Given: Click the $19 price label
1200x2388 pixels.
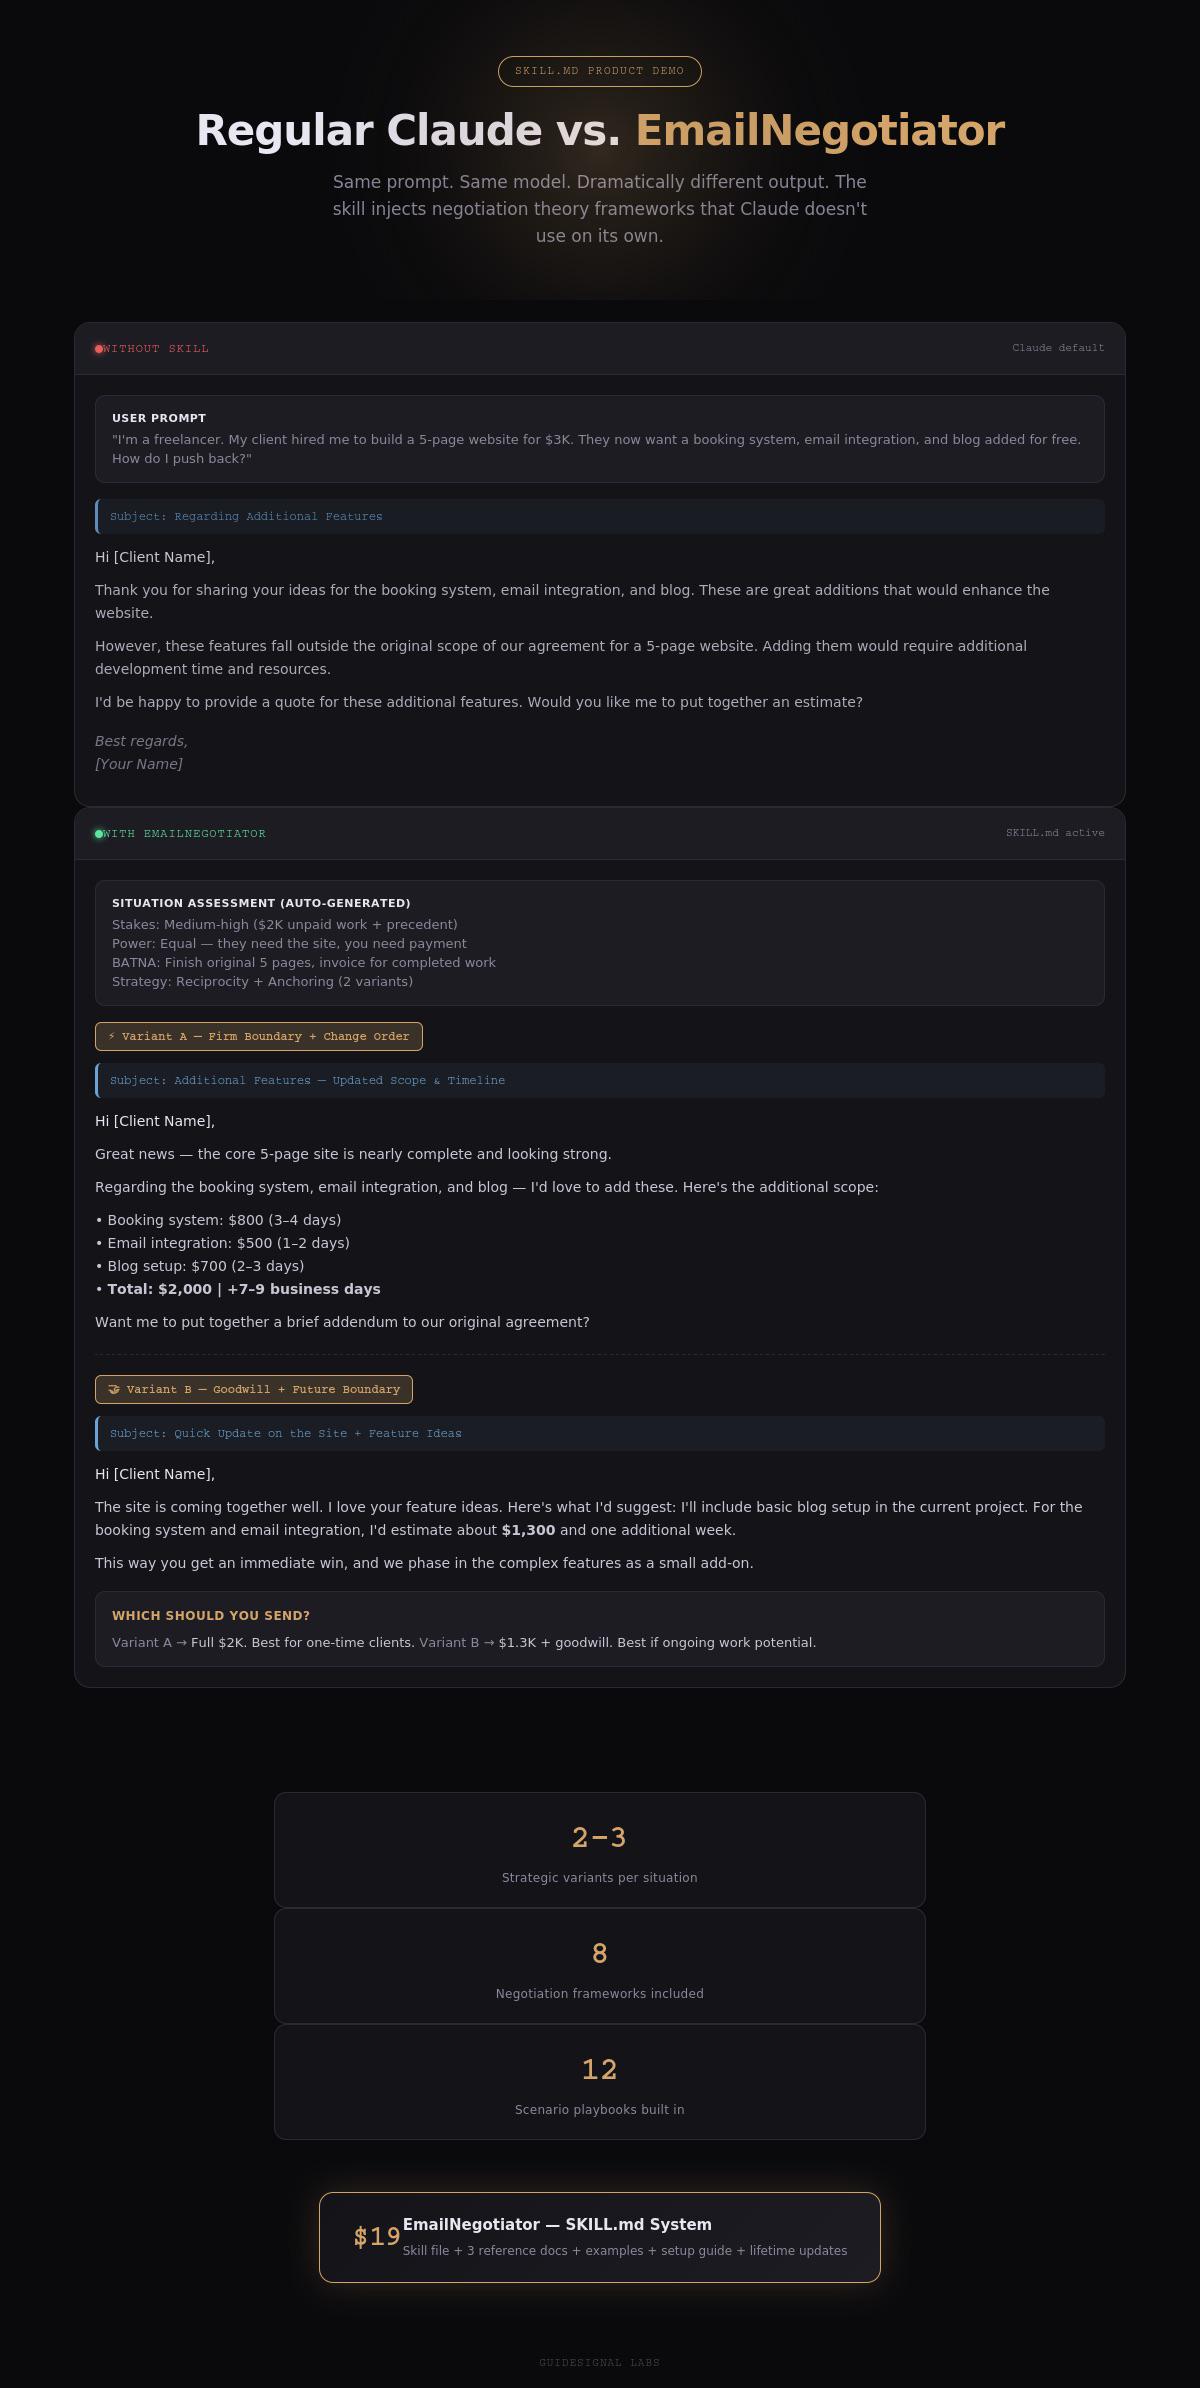Looking at the screenshot, I should (377, 2237).
